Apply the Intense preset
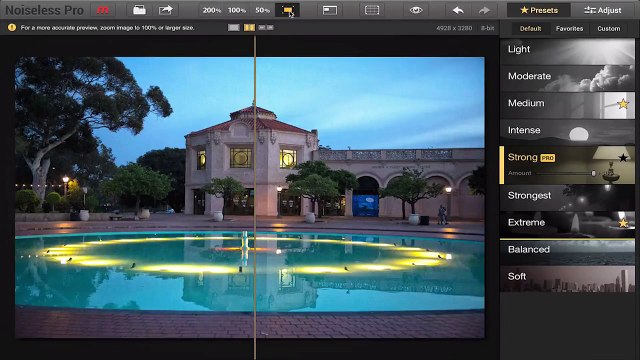Viewport: 640px width, 360px height. click(567, 132)
